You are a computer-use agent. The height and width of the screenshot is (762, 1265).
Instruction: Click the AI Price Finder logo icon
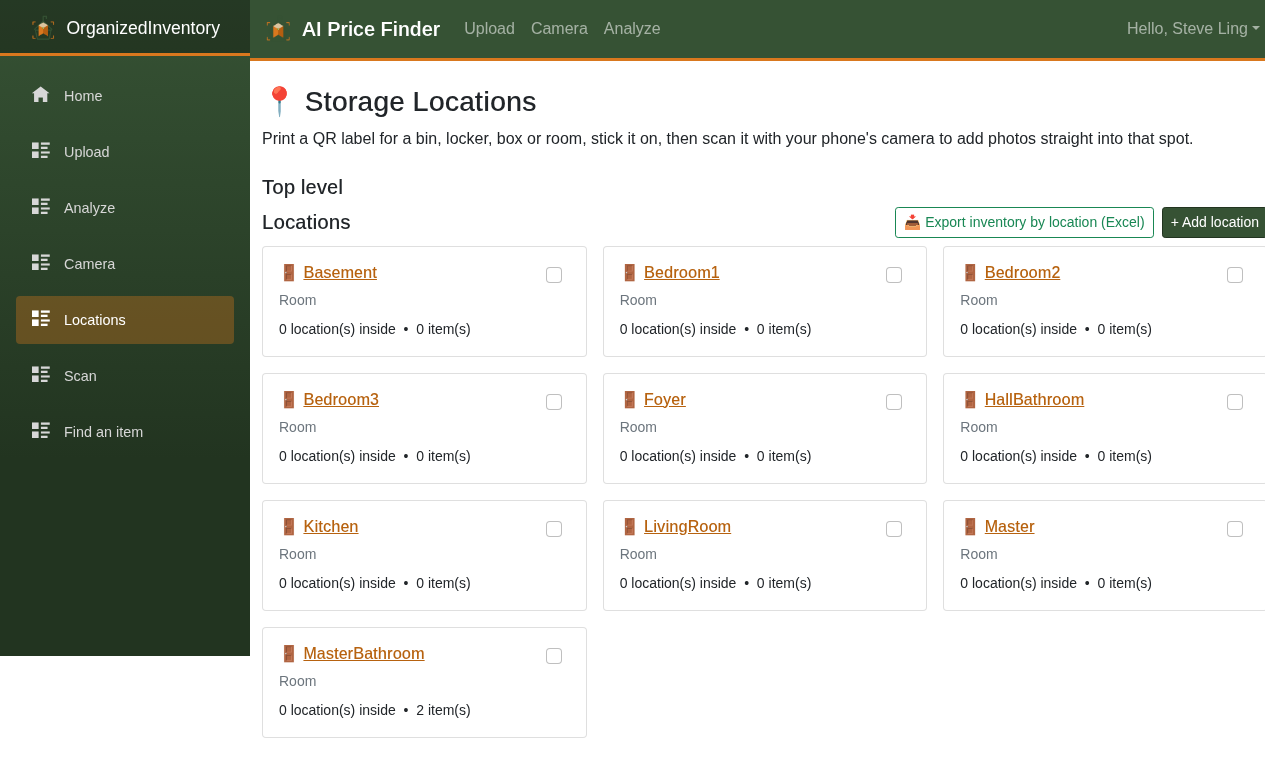pos(278,30)
